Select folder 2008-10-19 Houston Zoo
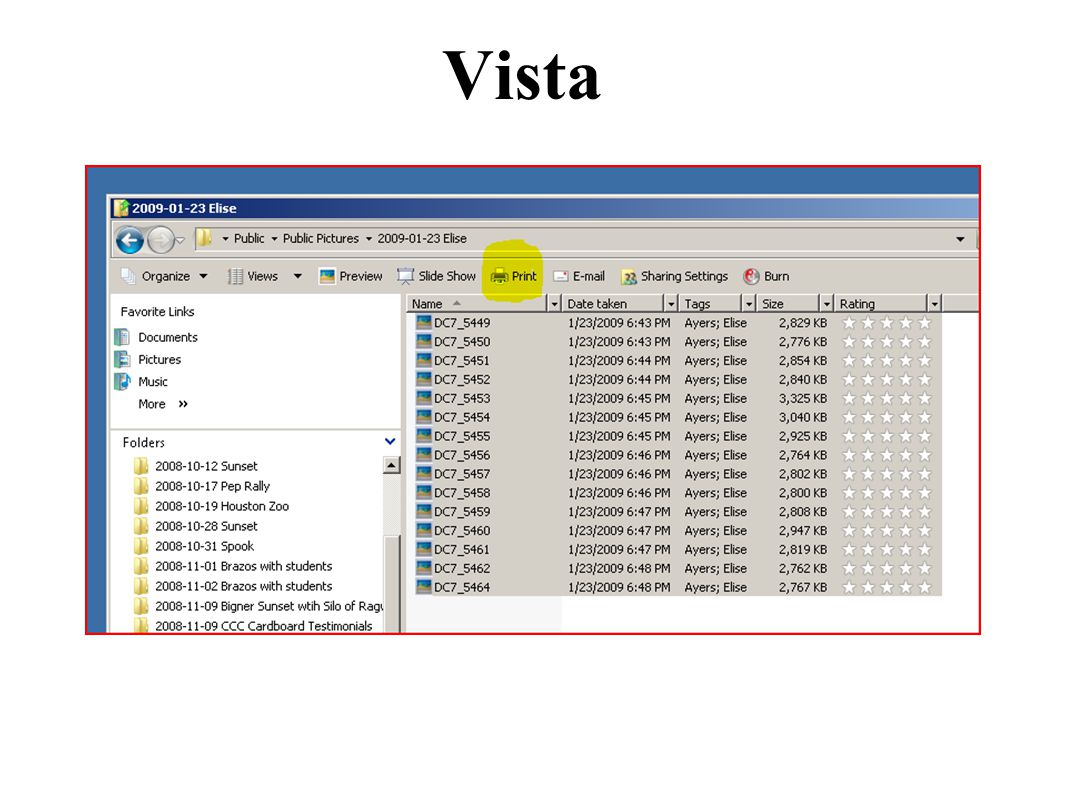The height and width of the screenshot is (800, 1066). tap(211, 506)
